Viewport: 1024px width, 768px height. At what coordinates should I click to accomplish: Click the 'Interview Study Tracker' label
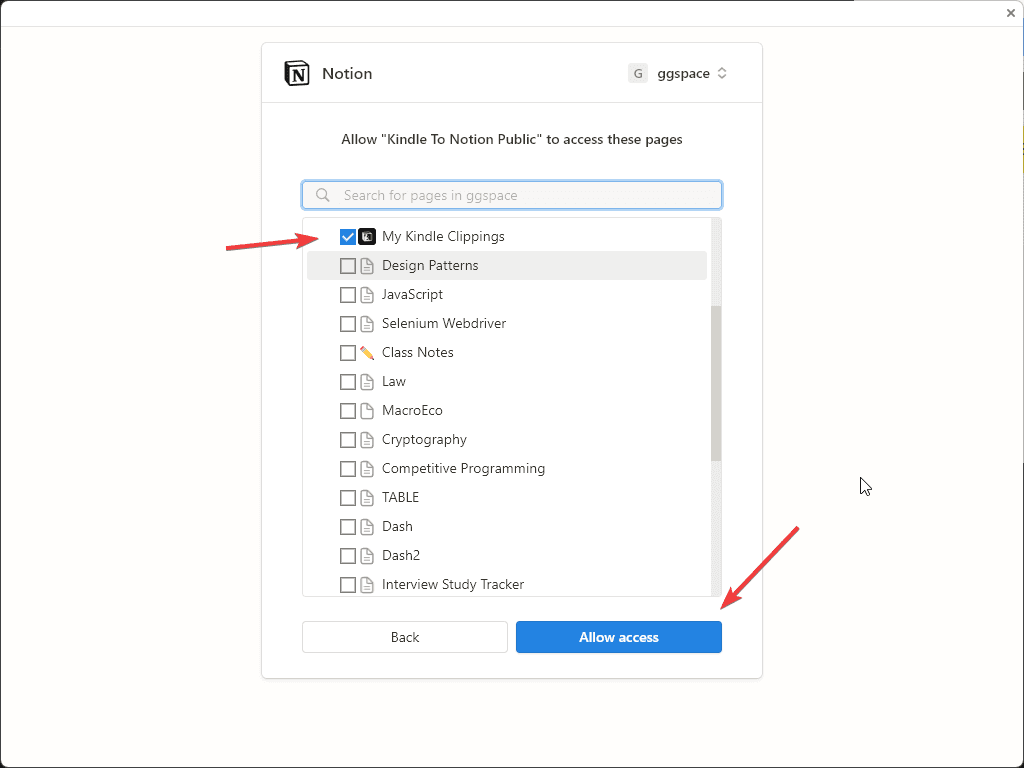pos(453,584)
